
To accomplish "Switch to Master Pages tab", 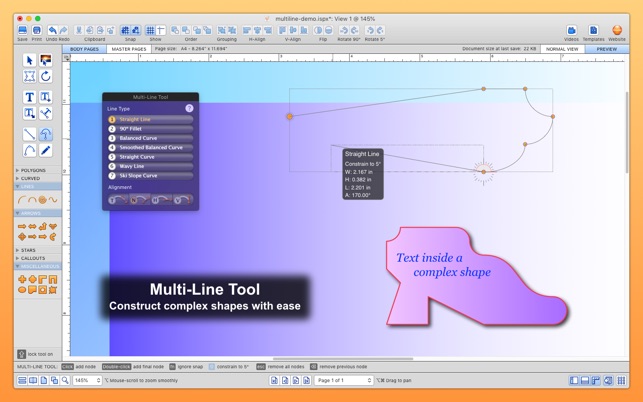I will tap(129, 49).
